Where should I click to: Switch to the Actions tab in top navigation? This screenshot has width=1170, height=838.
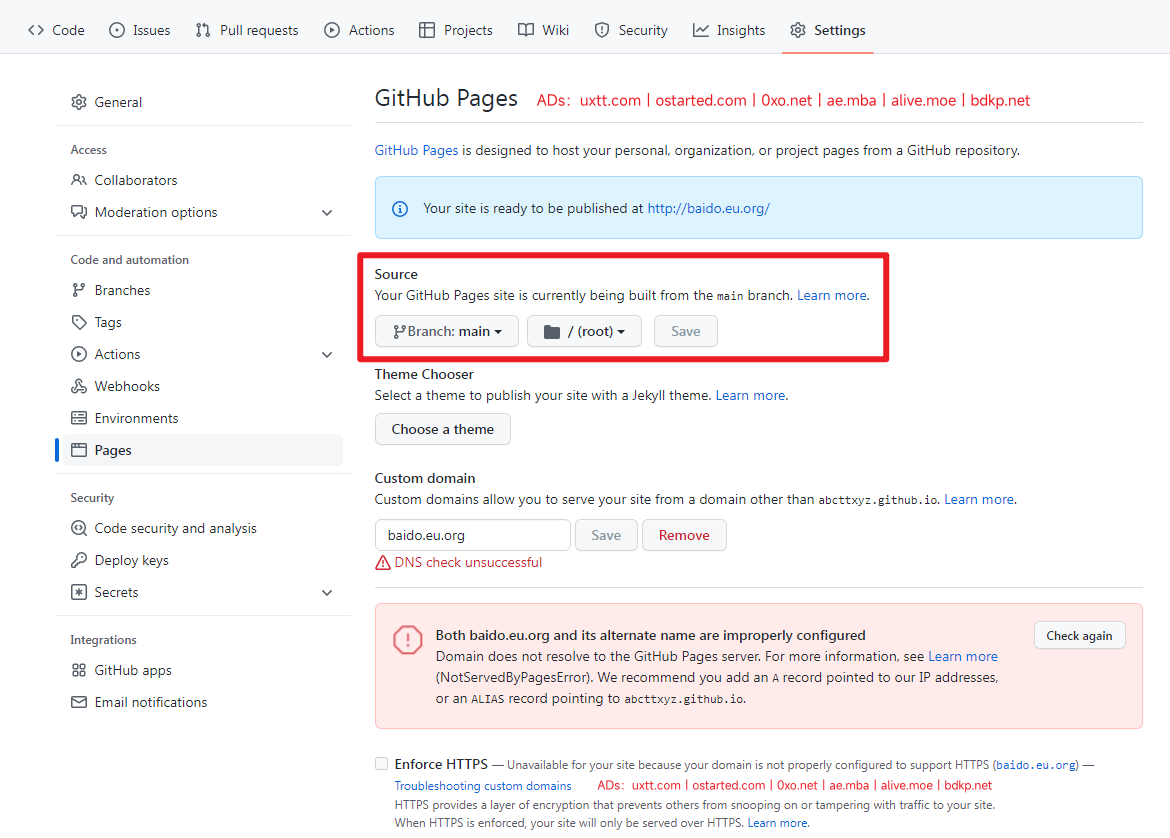[359, 30]
